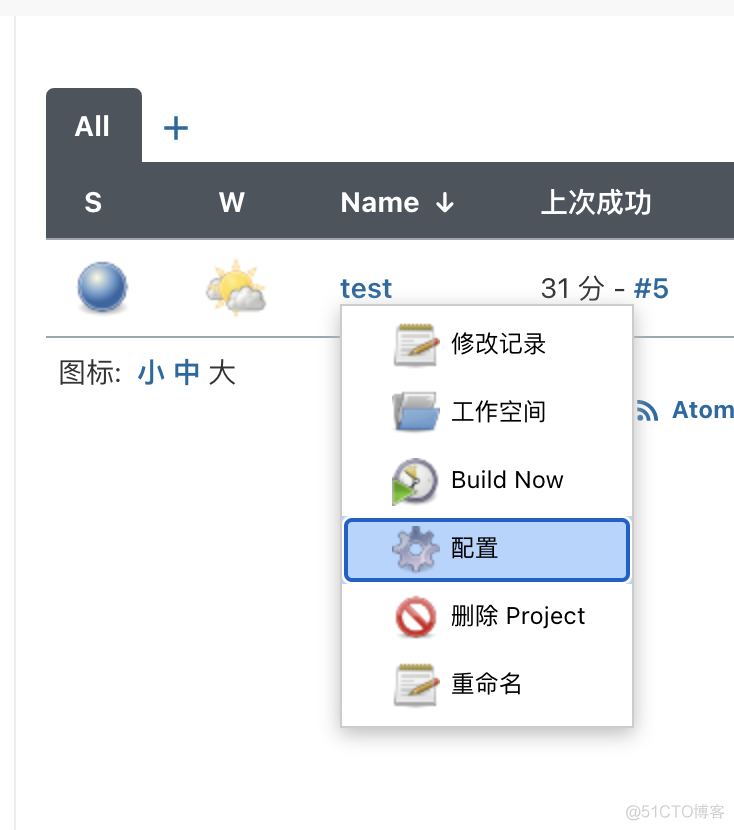Click the + tab to create a new view
Screen dimensions: 734x830
coord(175,127)
